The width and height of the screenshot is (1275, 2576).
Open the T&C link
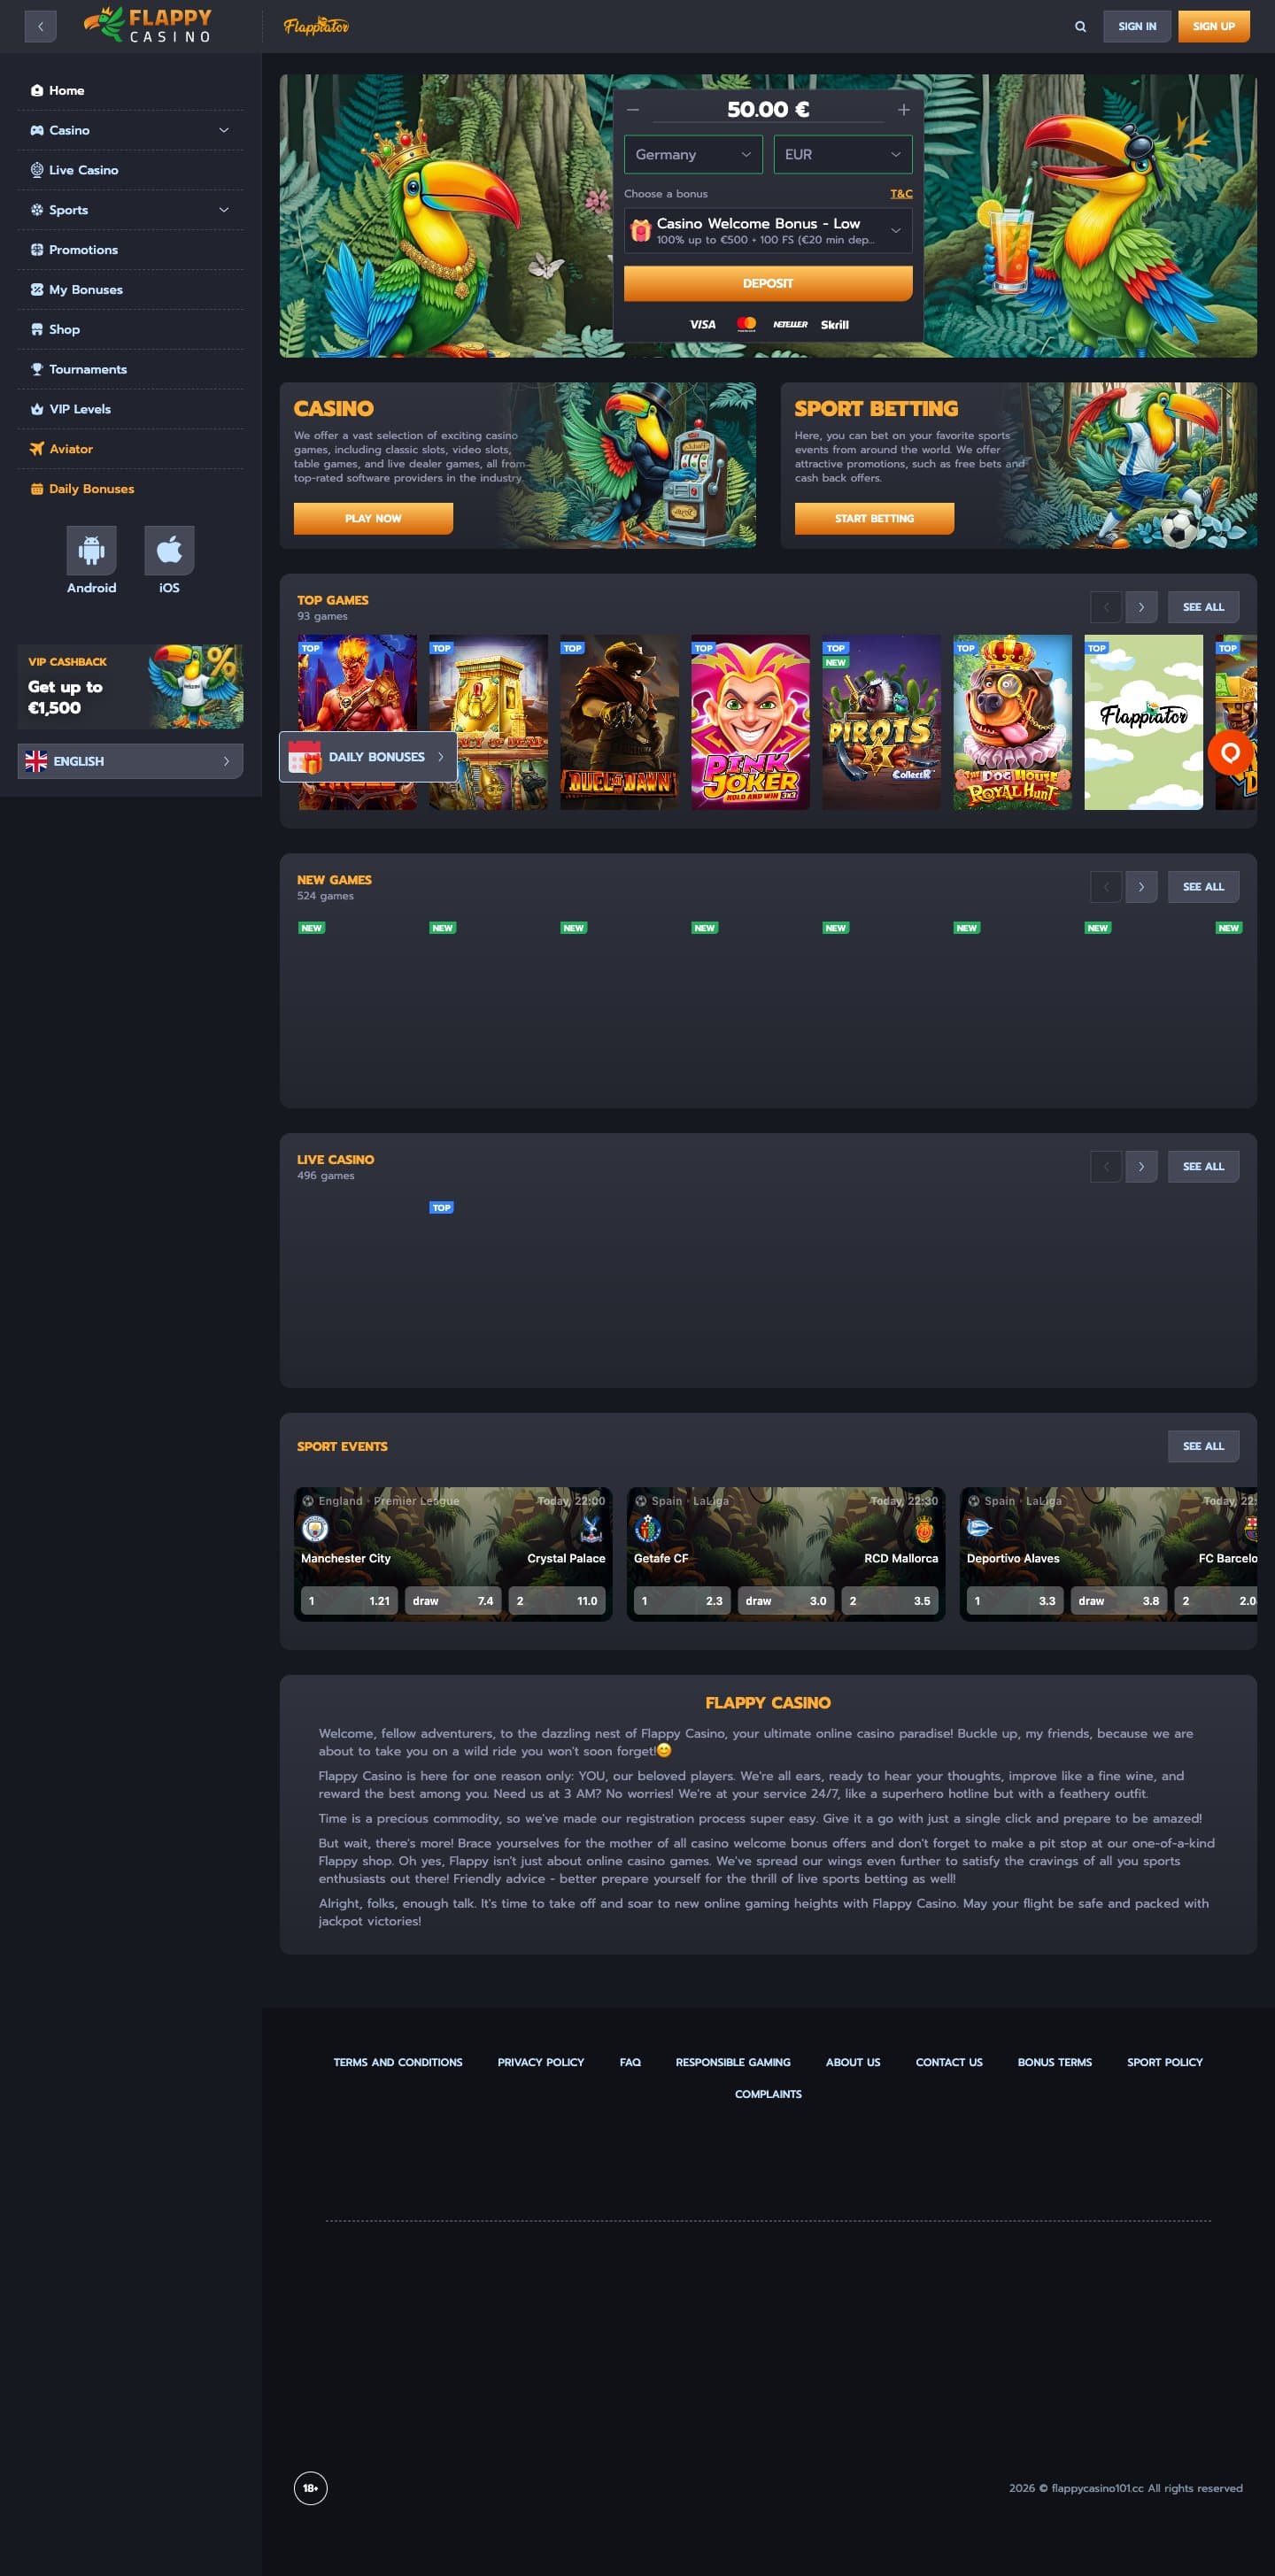(901, 194)
